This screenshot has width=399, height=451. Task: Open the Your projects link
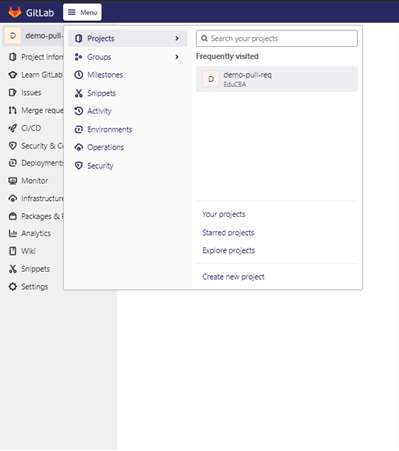(224, 214)
